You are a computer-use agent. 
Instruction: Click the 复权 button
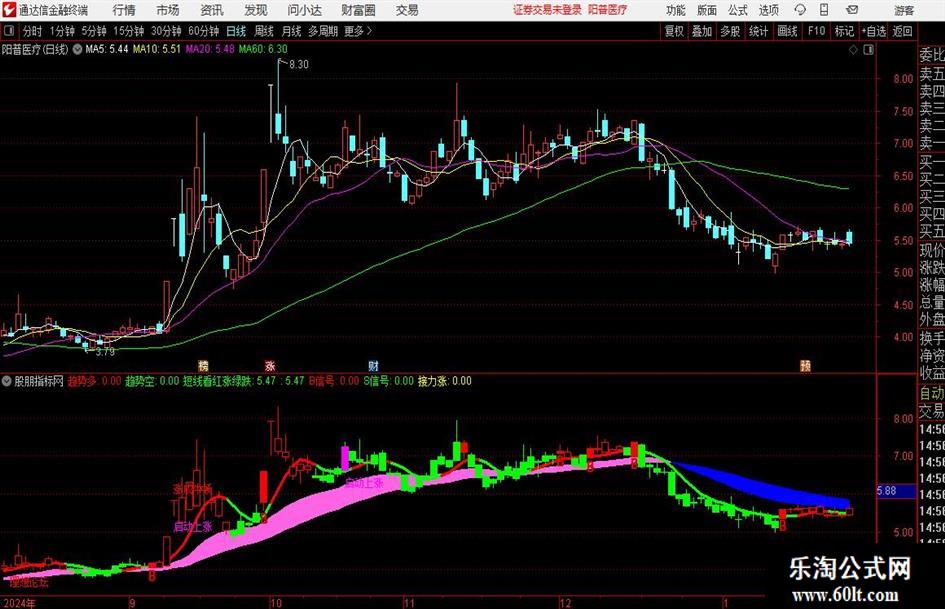674,31
